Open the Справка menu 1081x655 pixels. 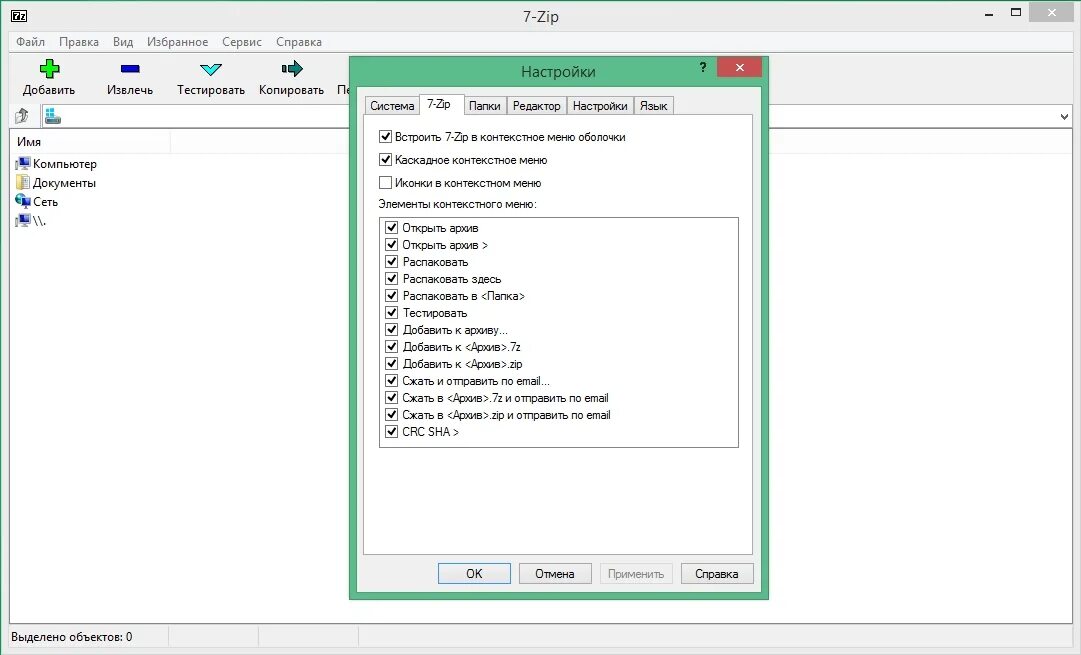coord(299,41)
